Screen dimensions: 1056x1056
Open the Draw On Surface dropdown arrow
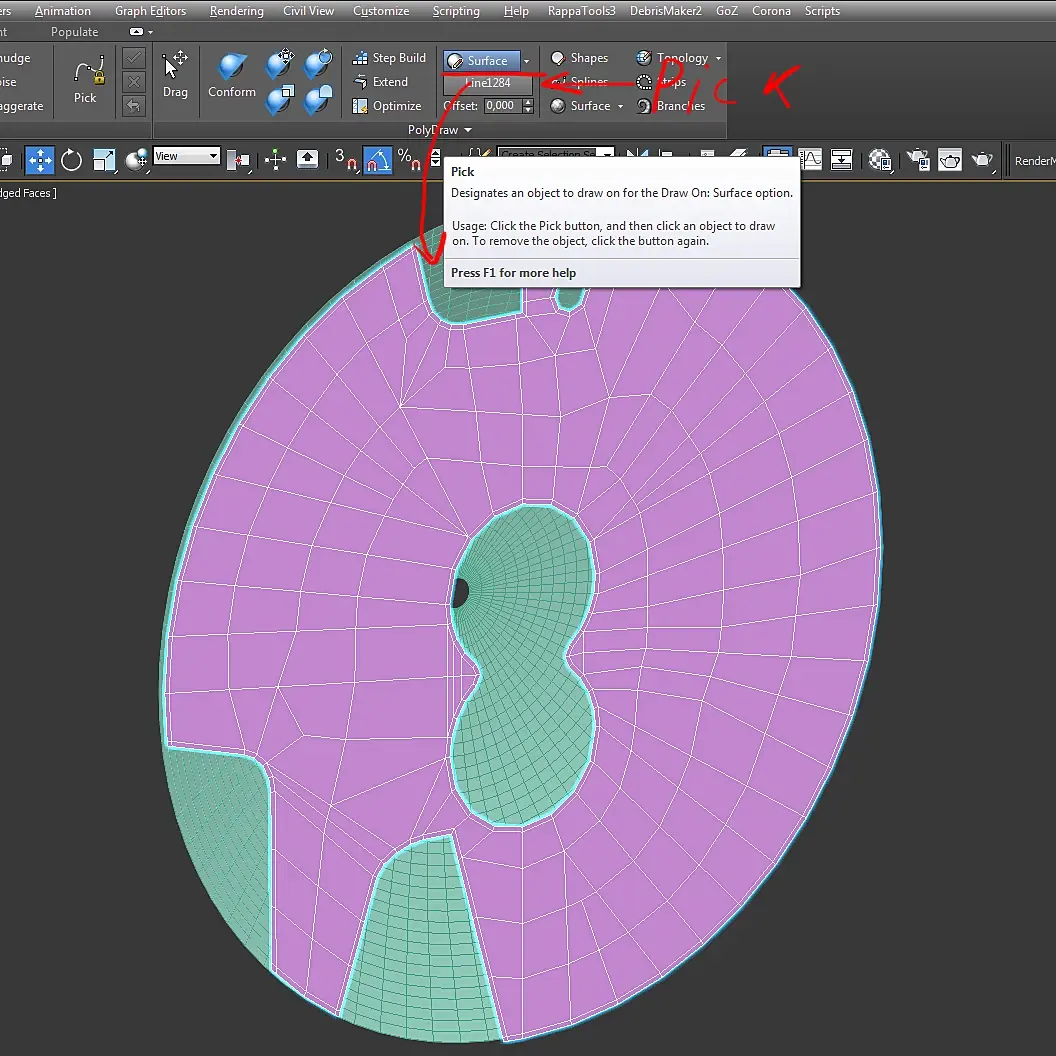527,61
